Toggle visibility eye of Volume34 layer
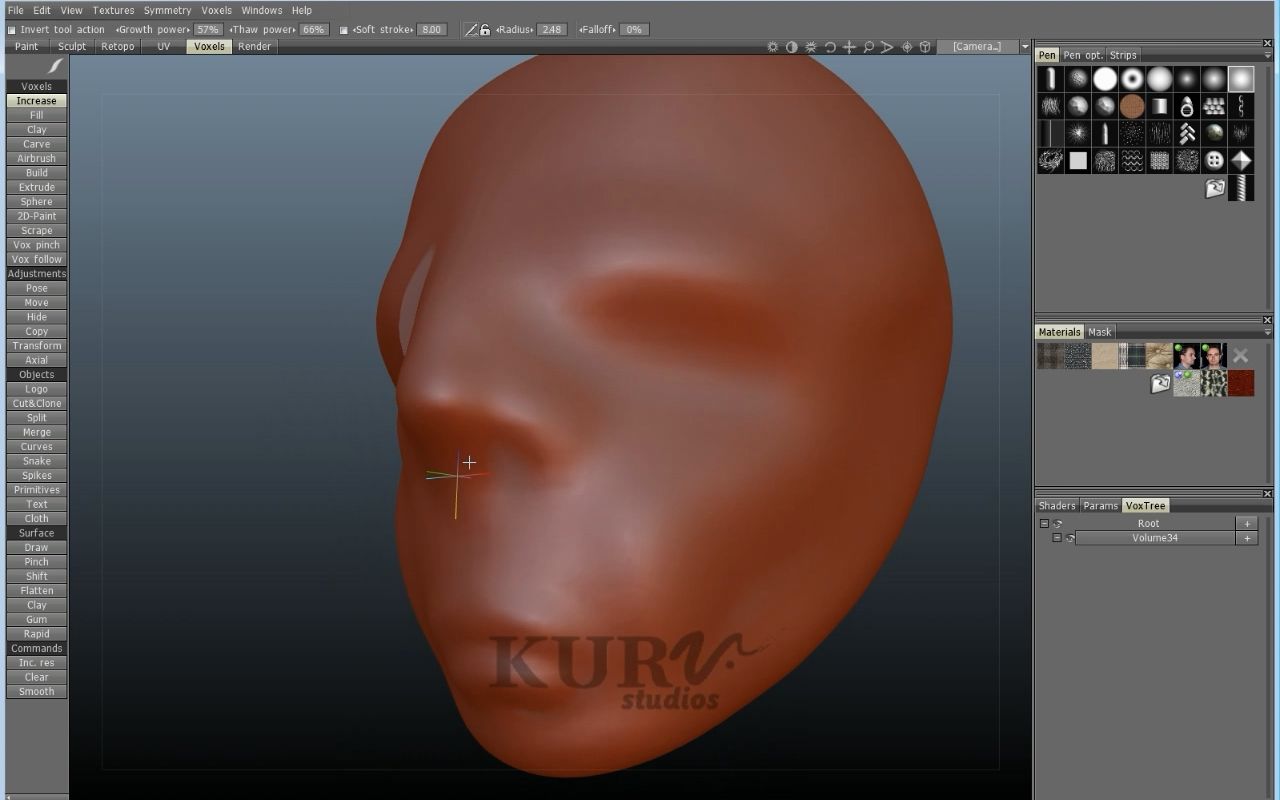The height and width of the screenshot is (800, 1280). (1070, 538)
